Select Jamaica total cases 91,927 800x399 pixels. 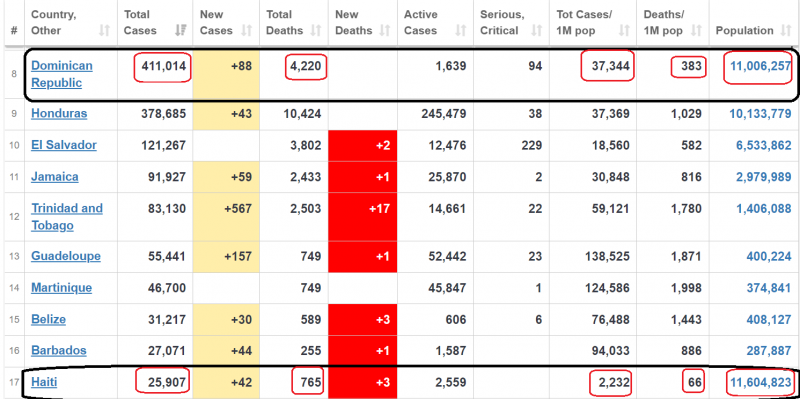point(166,177)
